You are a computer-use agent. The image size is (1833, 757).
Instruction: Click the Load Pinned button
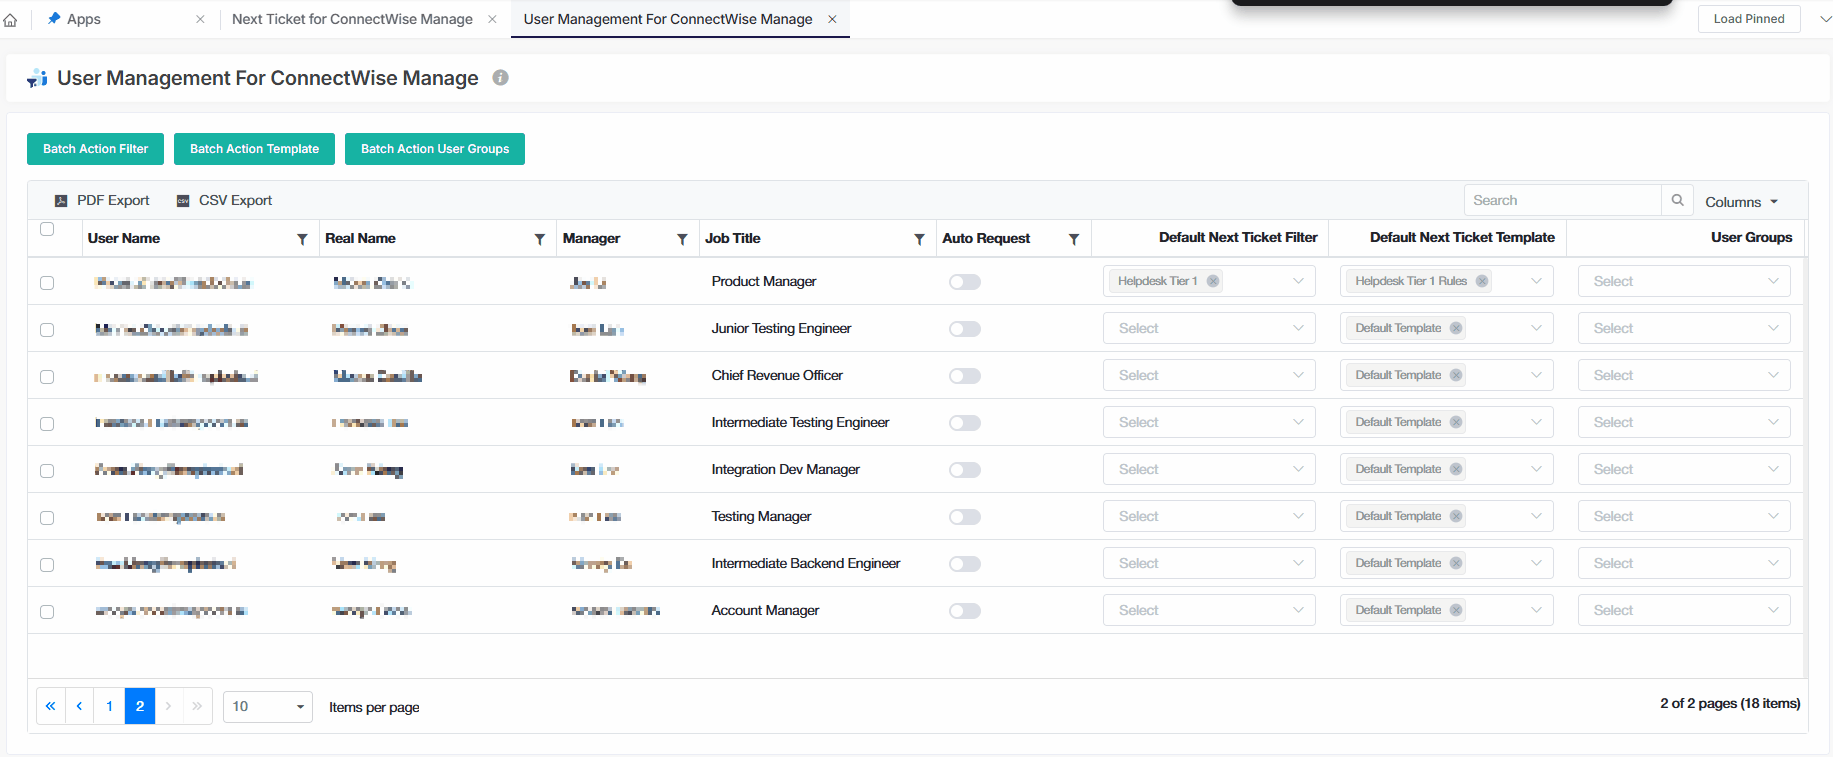1749,19
